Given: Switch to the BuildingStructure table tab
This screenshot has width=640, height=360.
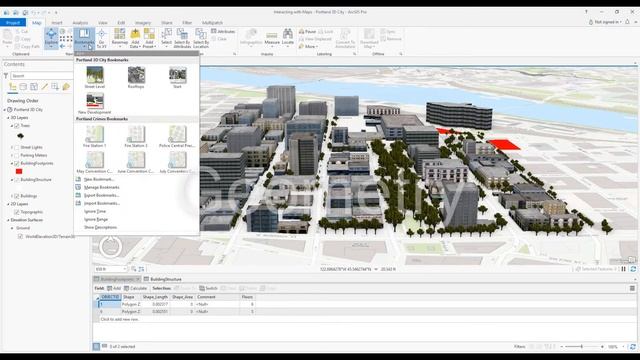Looking at the screenshot, I should click(162, 279).
